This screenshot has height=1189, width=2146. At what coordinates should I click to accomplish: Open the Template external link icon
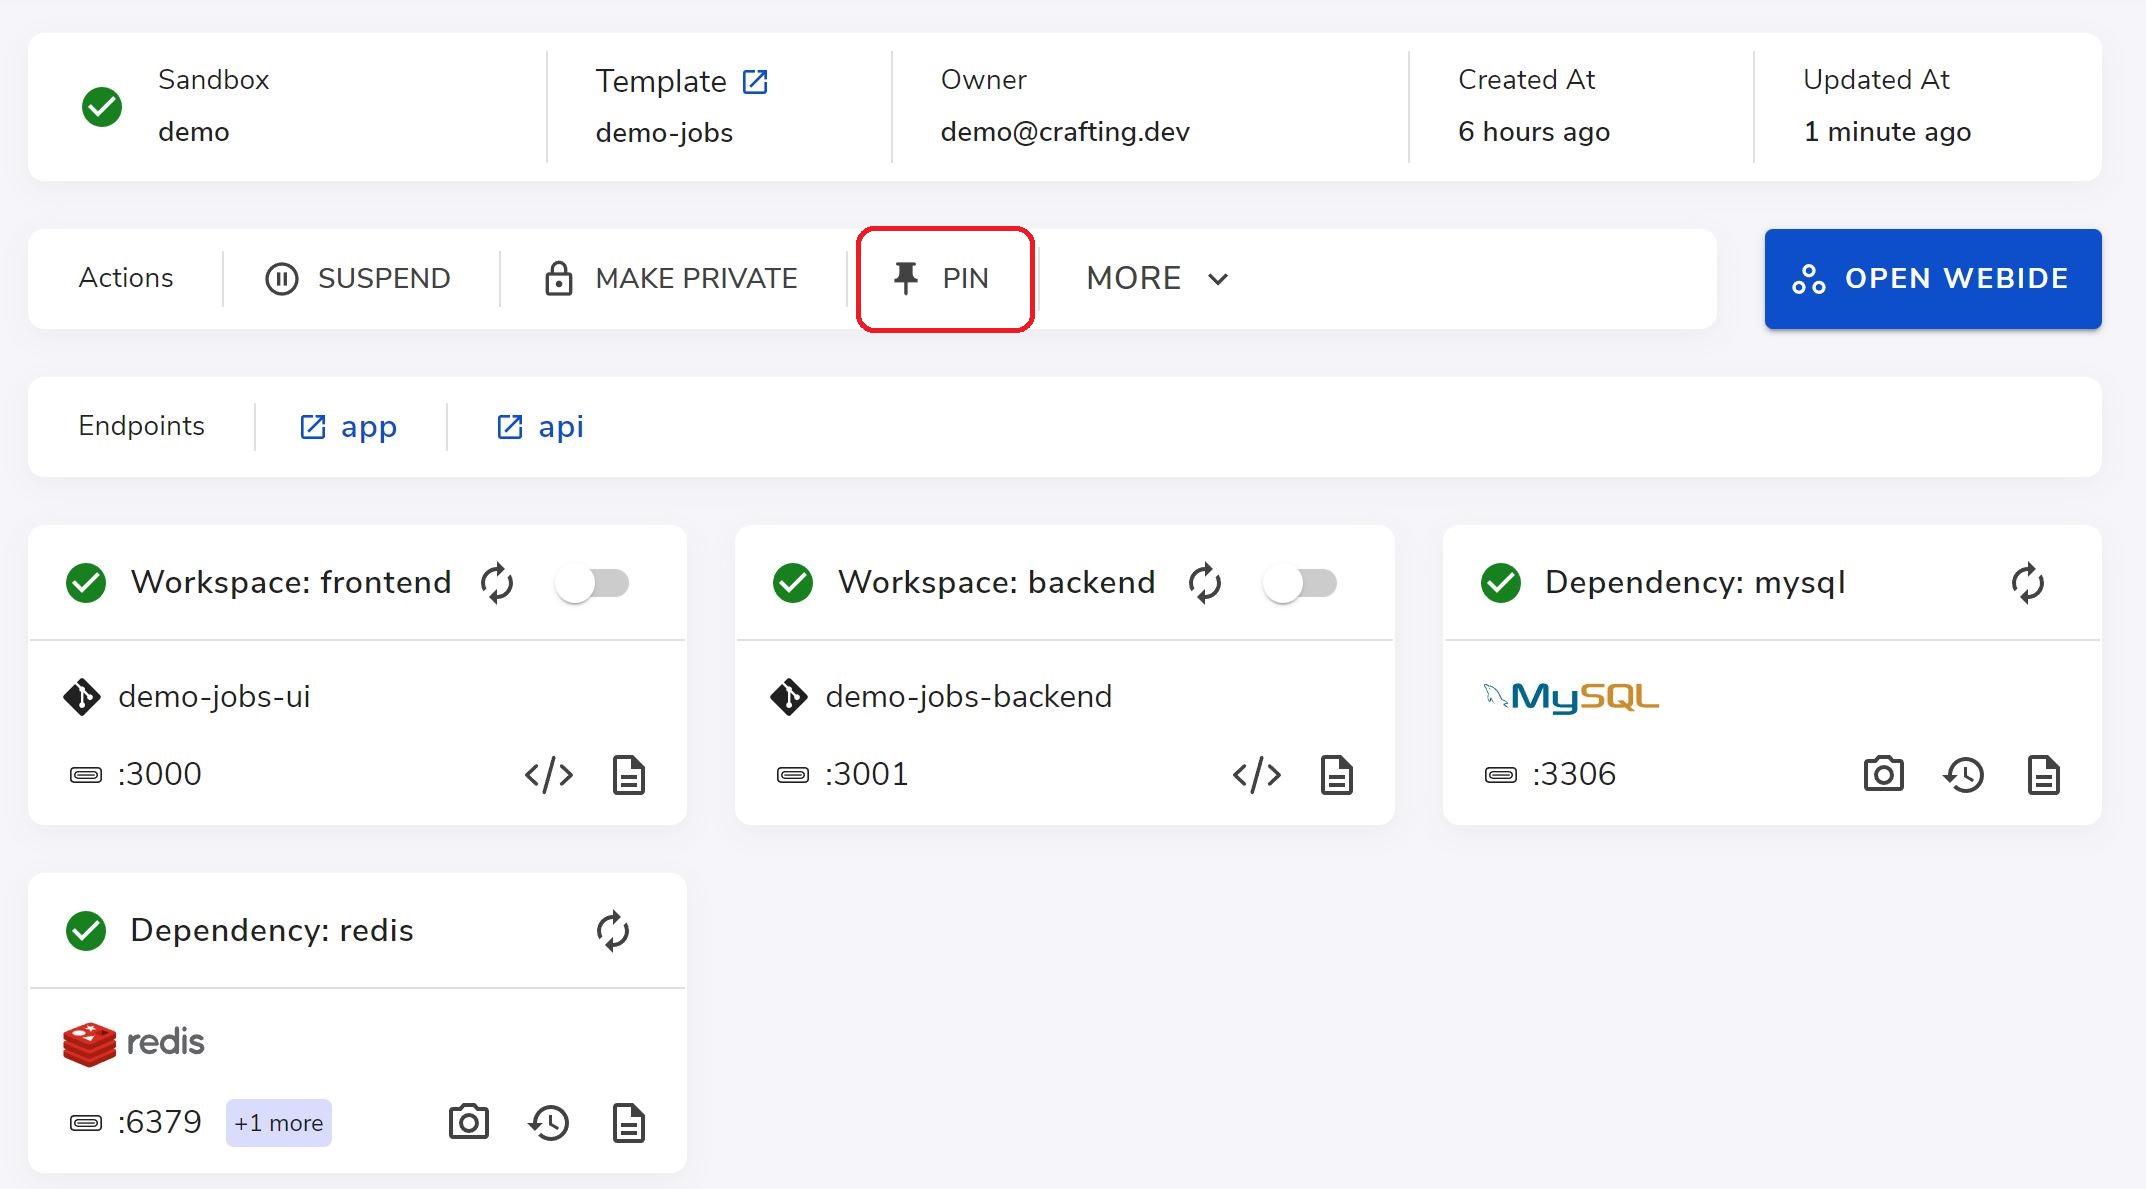[755, 81]
